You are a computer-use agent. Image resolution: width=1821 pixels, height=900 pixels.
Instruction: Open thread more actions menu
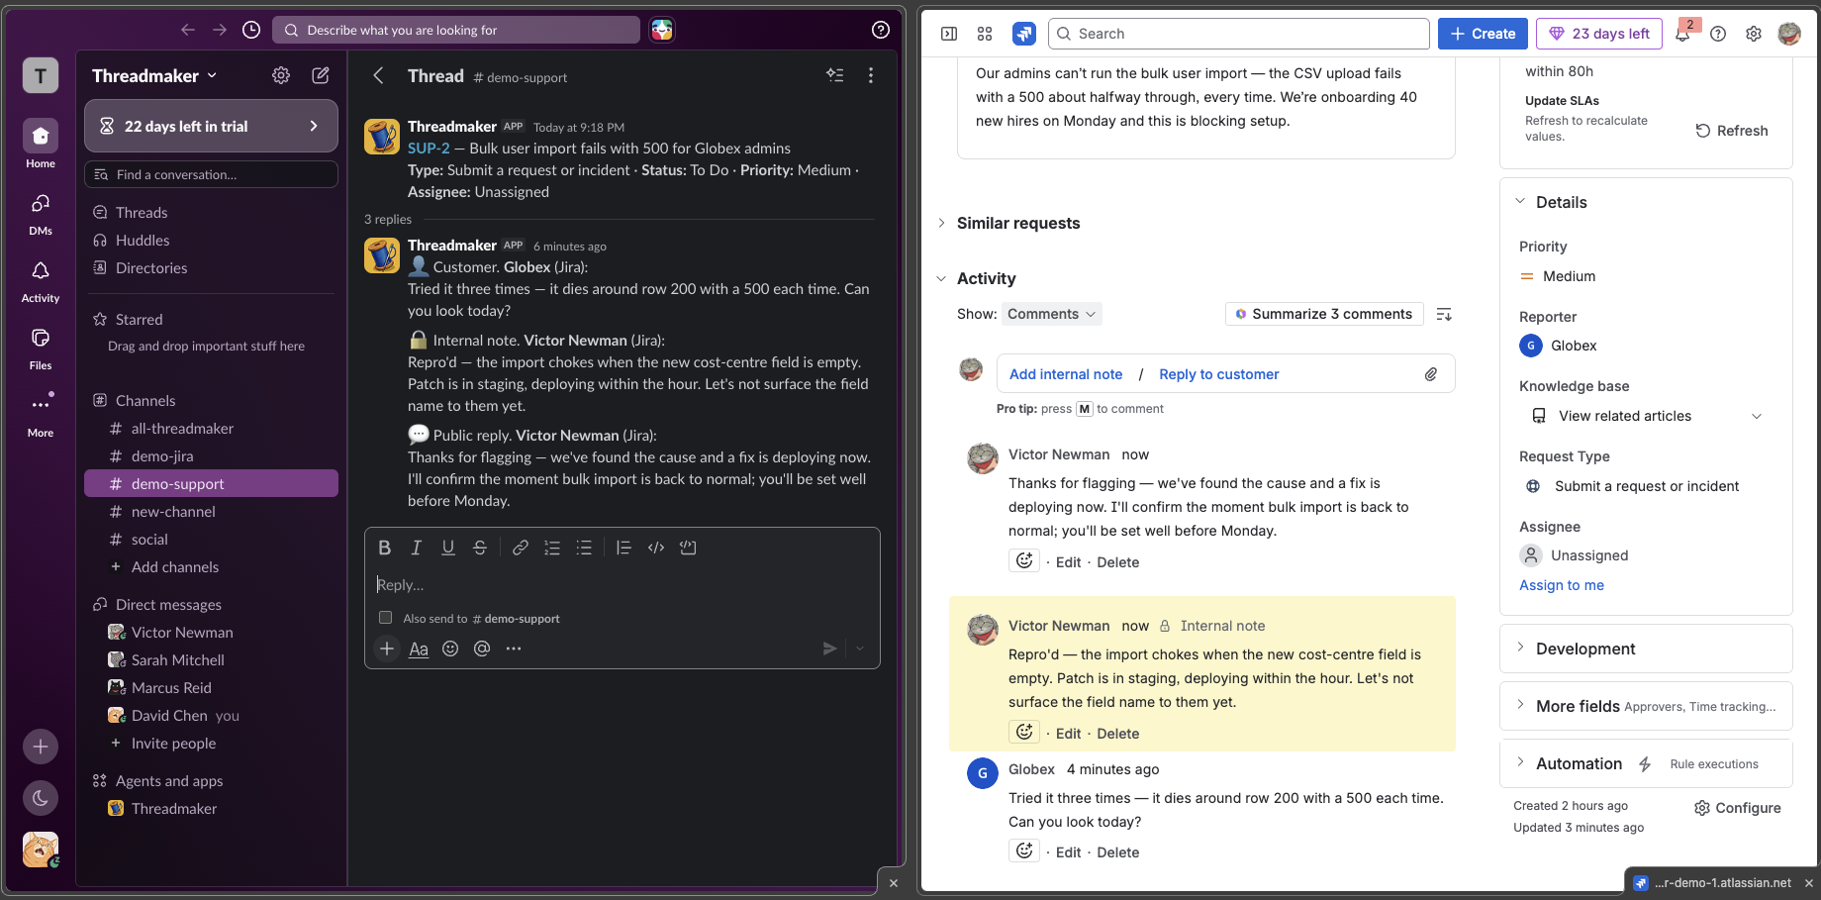pyautogui.click(x=871, y=76)
